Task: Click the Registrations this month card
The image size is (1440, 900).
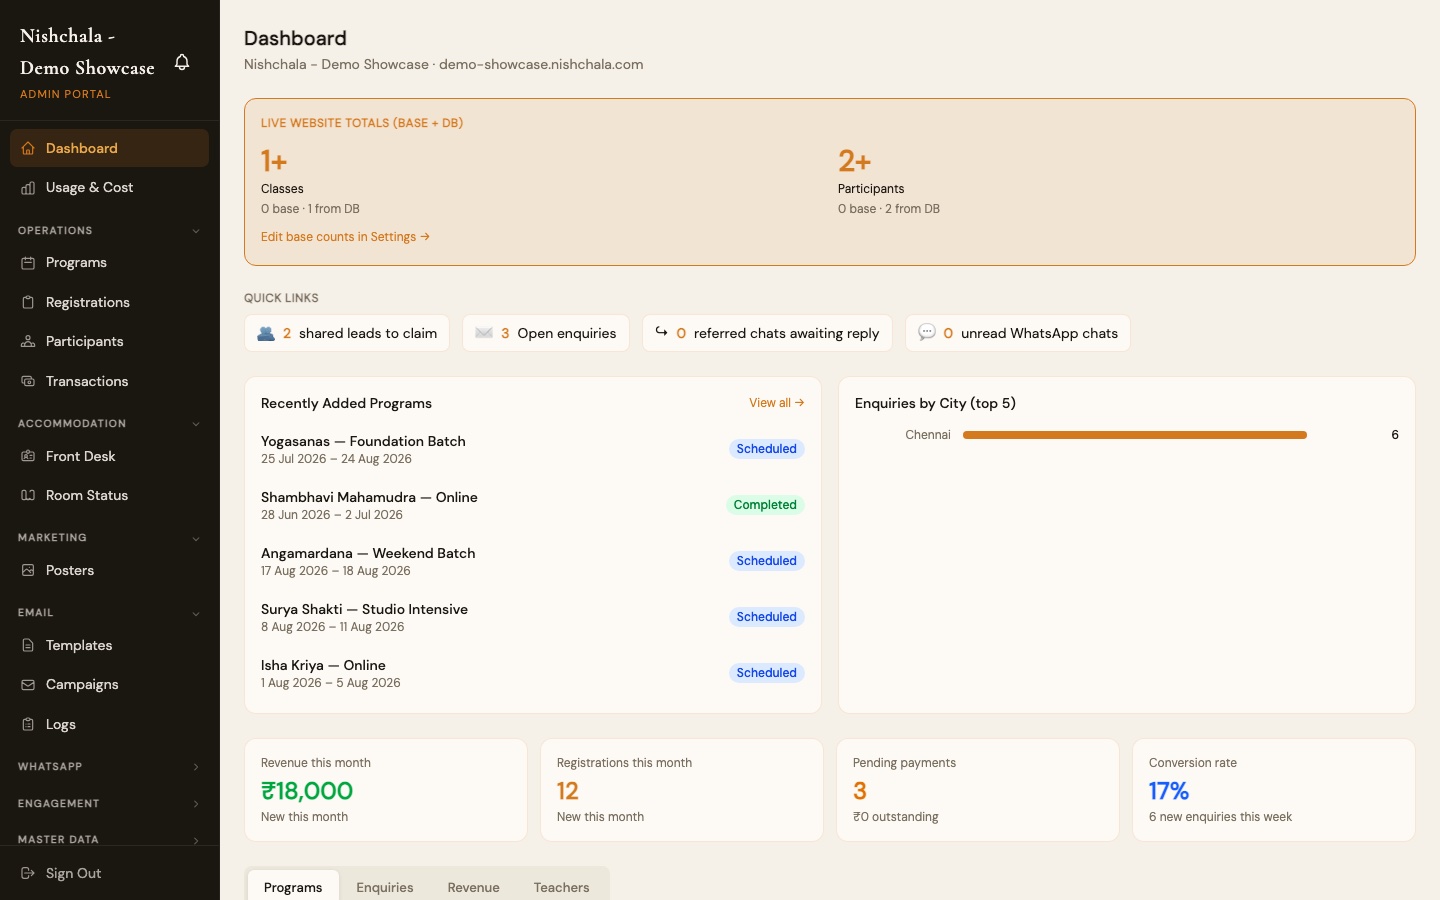Action: (682, 790)
